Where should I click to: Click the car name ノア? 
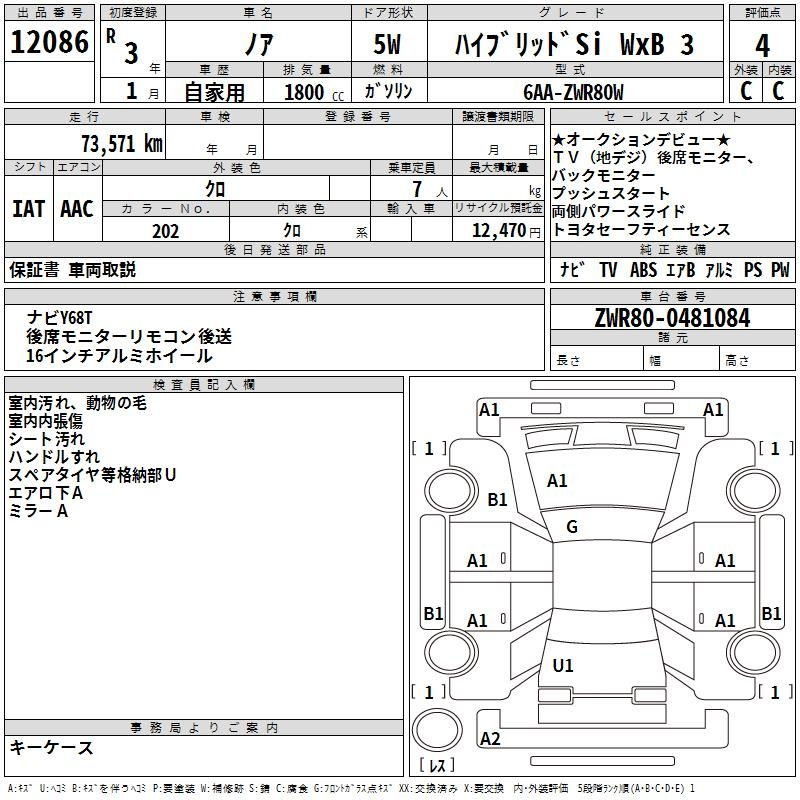pyautogui.click(x=259, y=44)
